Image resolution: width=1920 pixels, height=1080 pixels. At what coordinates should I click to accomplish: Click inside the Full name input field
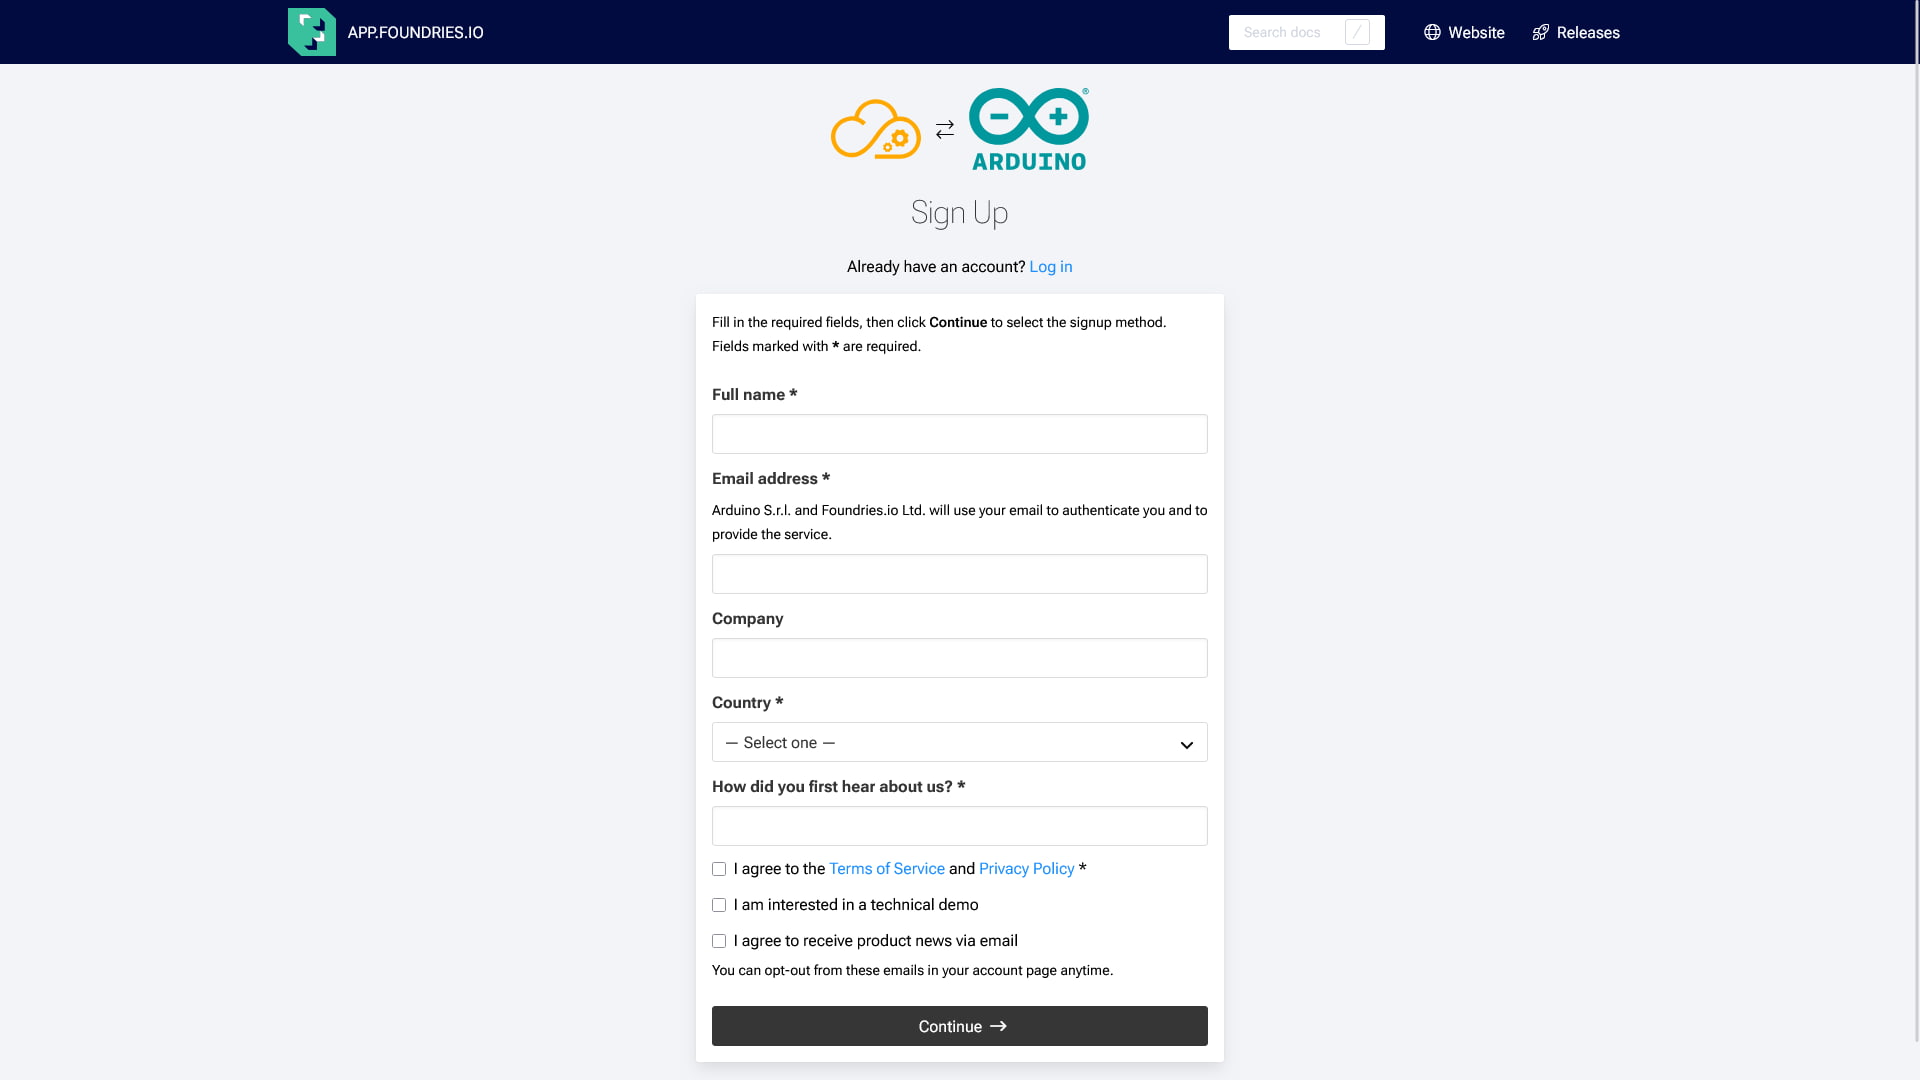[x=959, y=433]
